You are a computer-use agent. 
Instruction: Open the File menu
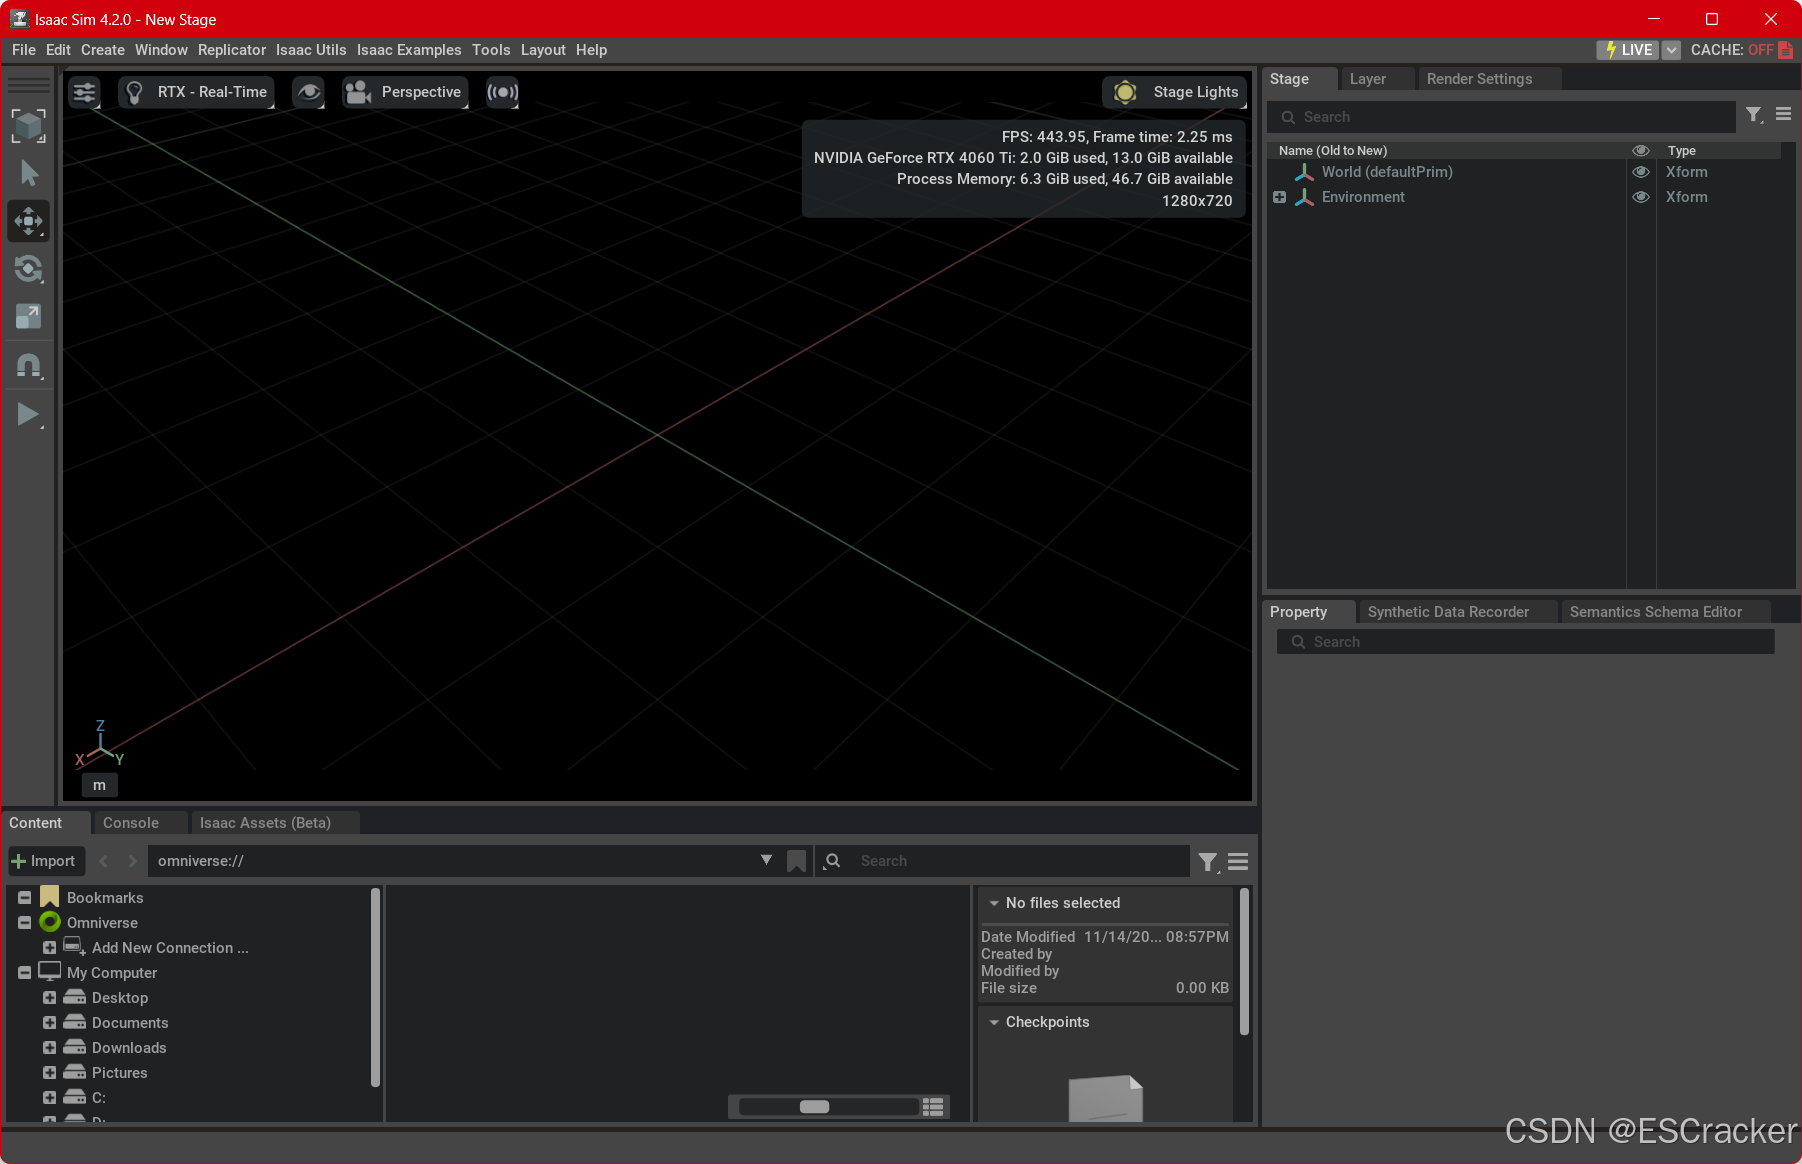click(x=24, y=50)
